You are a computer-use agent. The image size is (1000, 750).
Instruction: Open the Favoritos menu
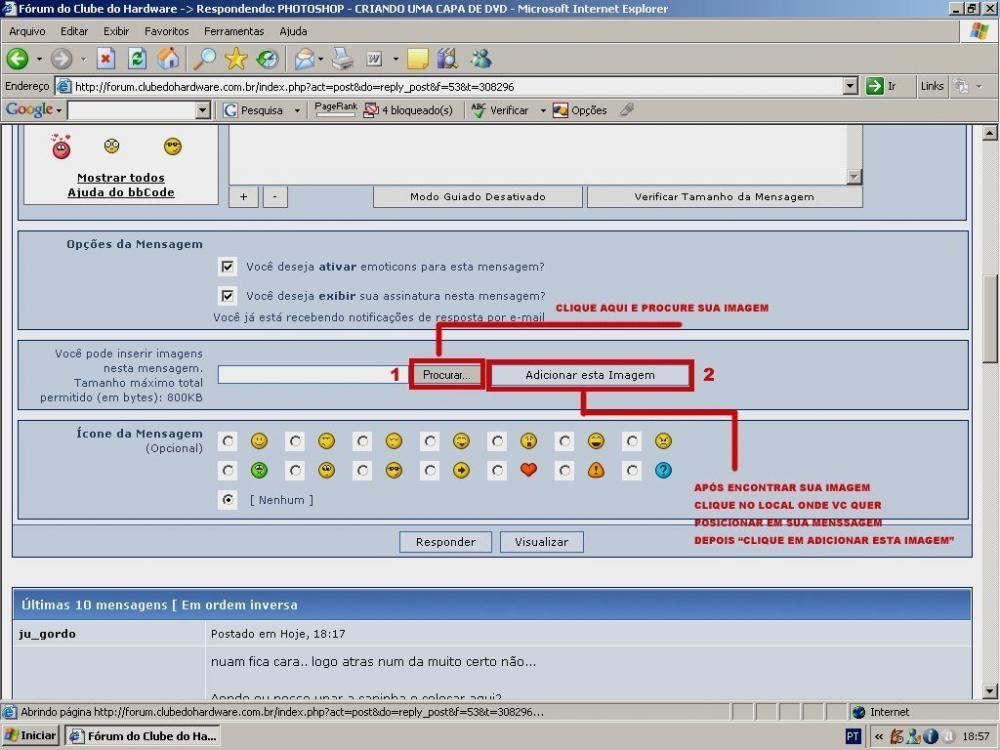coord(166,31)
